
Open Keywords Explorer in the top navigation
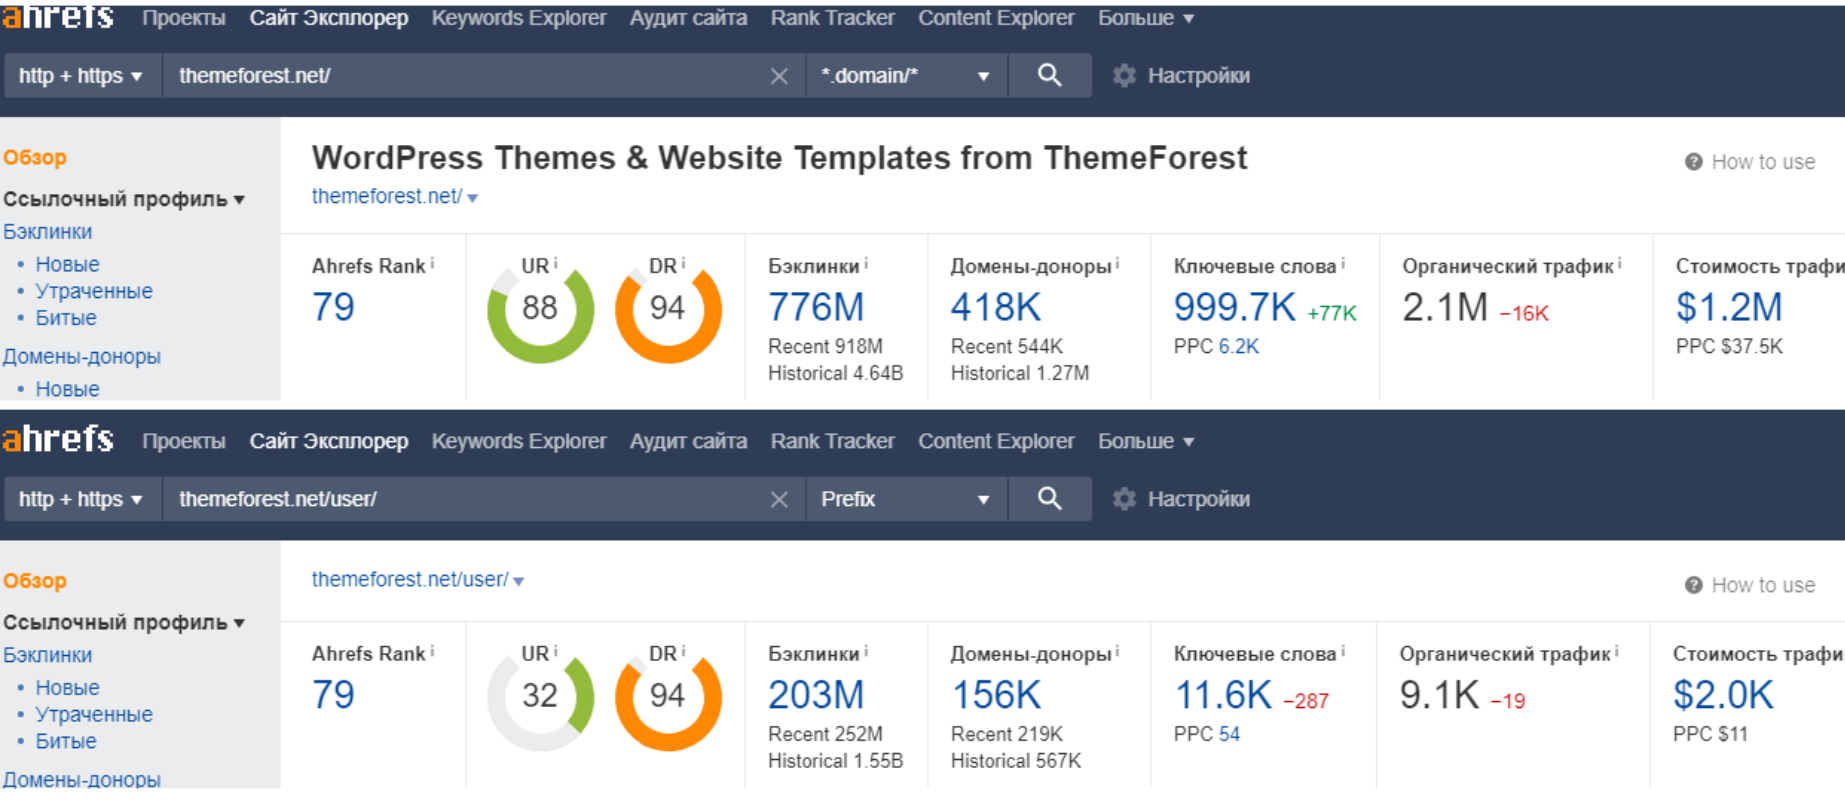(519, 18)
